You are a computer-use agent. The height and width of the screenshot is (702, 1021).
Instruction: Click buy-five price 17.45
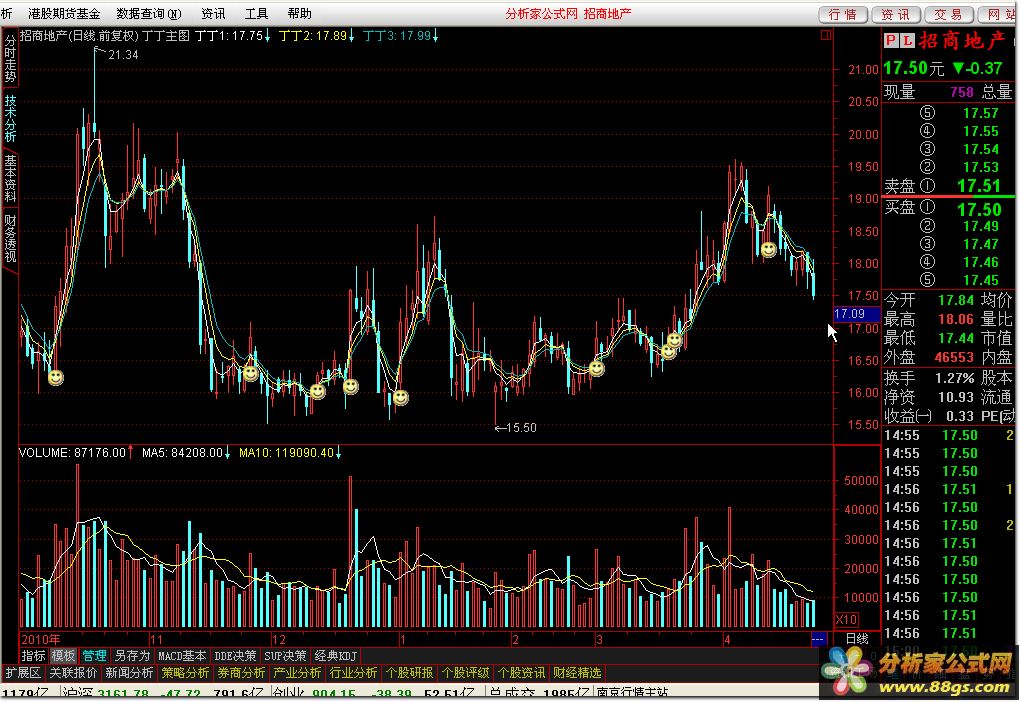pos(981,280)
